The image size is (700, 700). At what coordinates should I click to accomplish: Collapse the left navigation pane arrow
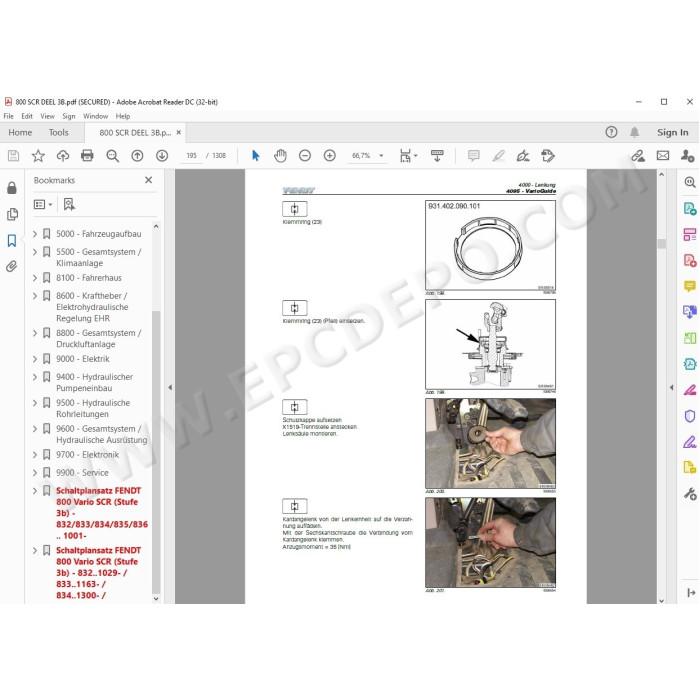170,387
